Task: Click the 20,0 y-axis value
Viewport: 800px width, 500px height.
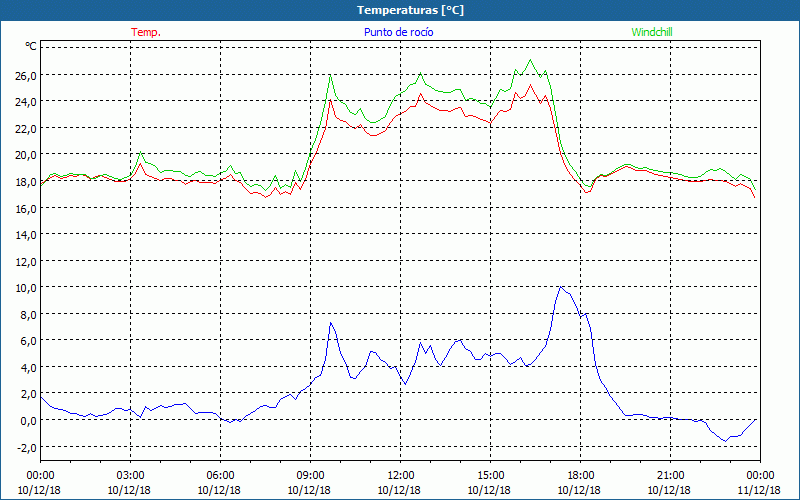Action: tap(26, 155)
